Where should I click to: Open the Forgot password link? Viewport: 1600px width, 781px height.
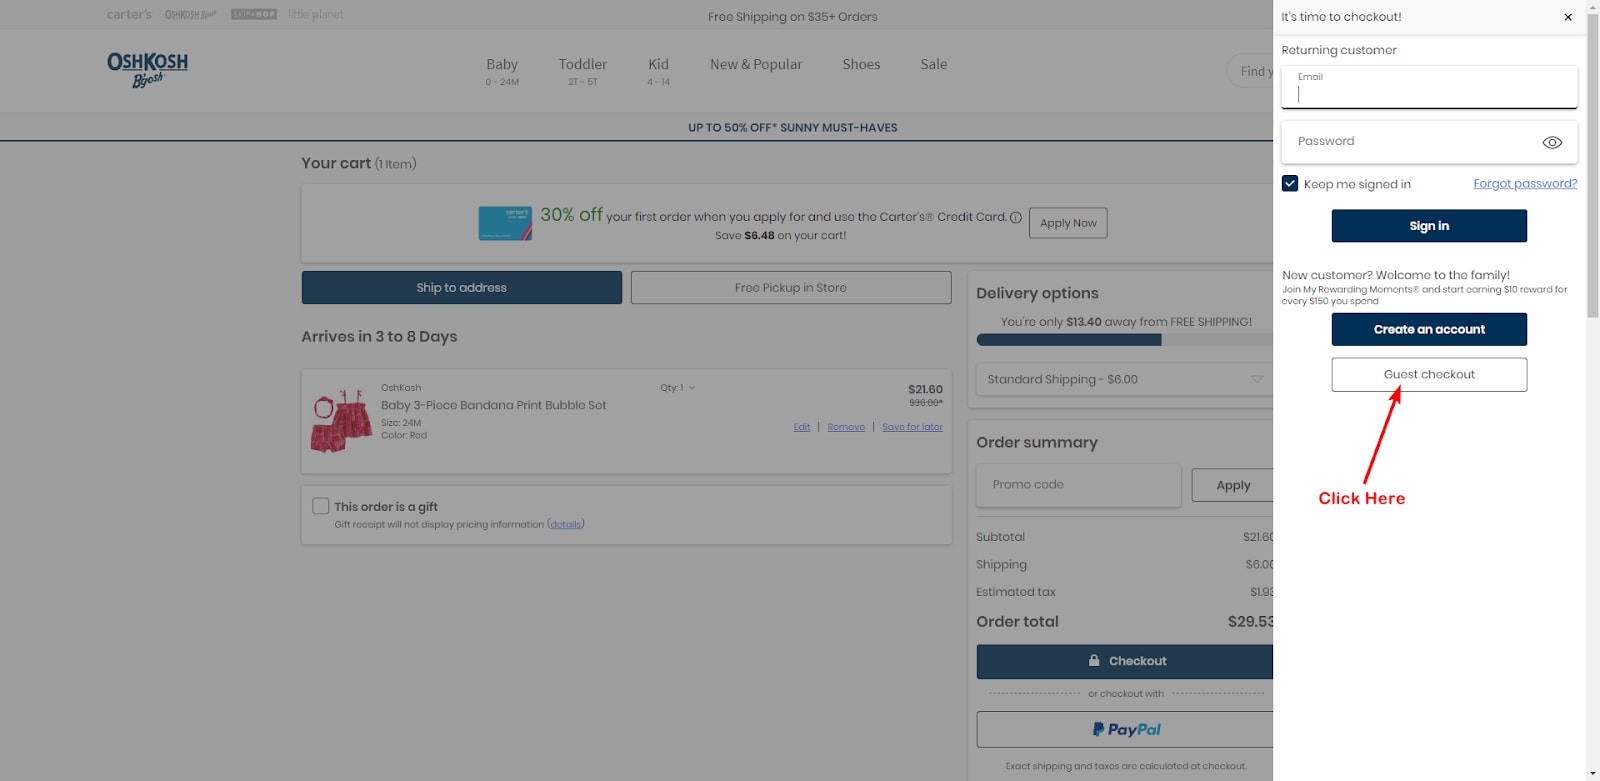[x=1525, y=184]
